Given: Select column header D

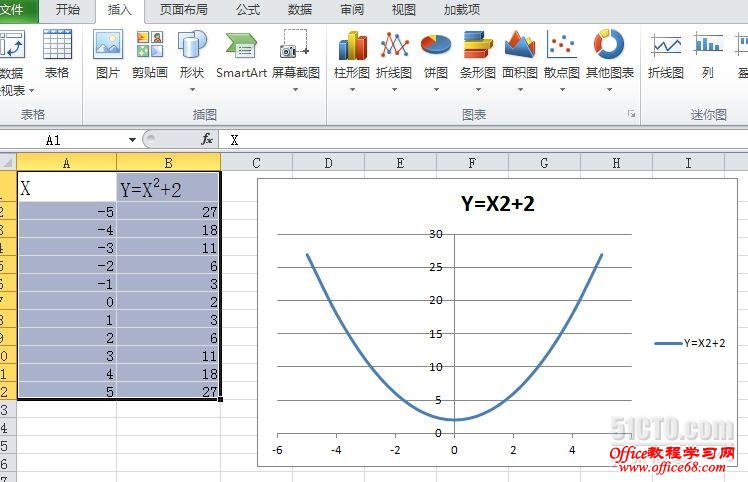Looking at the screenshot, I should (328, 163).
